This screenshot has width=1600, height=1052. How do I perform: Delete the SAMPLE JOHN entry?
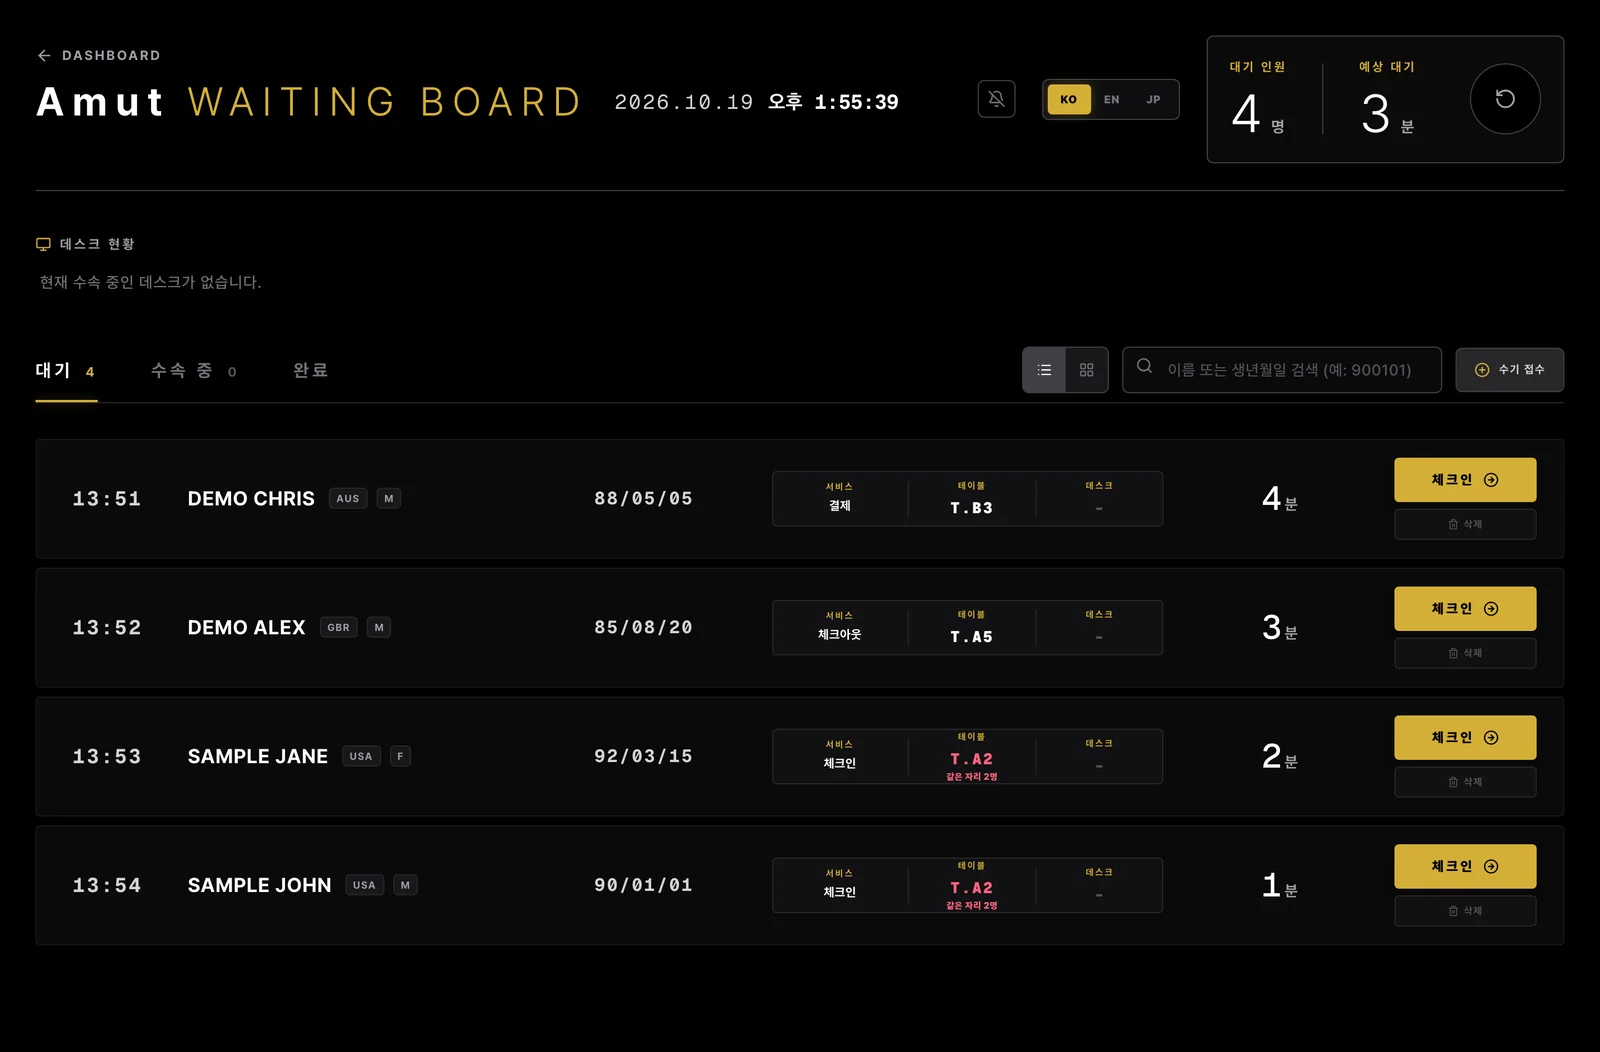coord(1465,911)
